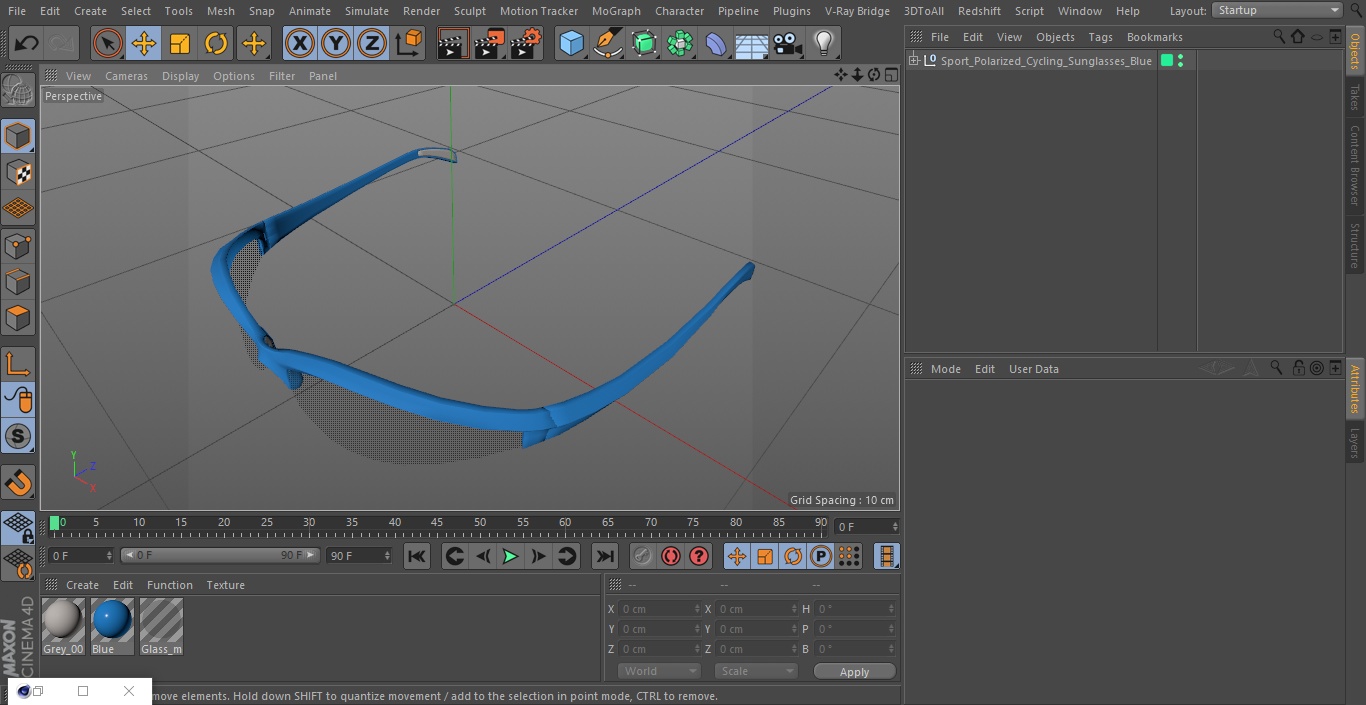Toggle parameter keyframe recording P button
Image resolution: width=1366 pixels, height=705 pixels.
821,556
